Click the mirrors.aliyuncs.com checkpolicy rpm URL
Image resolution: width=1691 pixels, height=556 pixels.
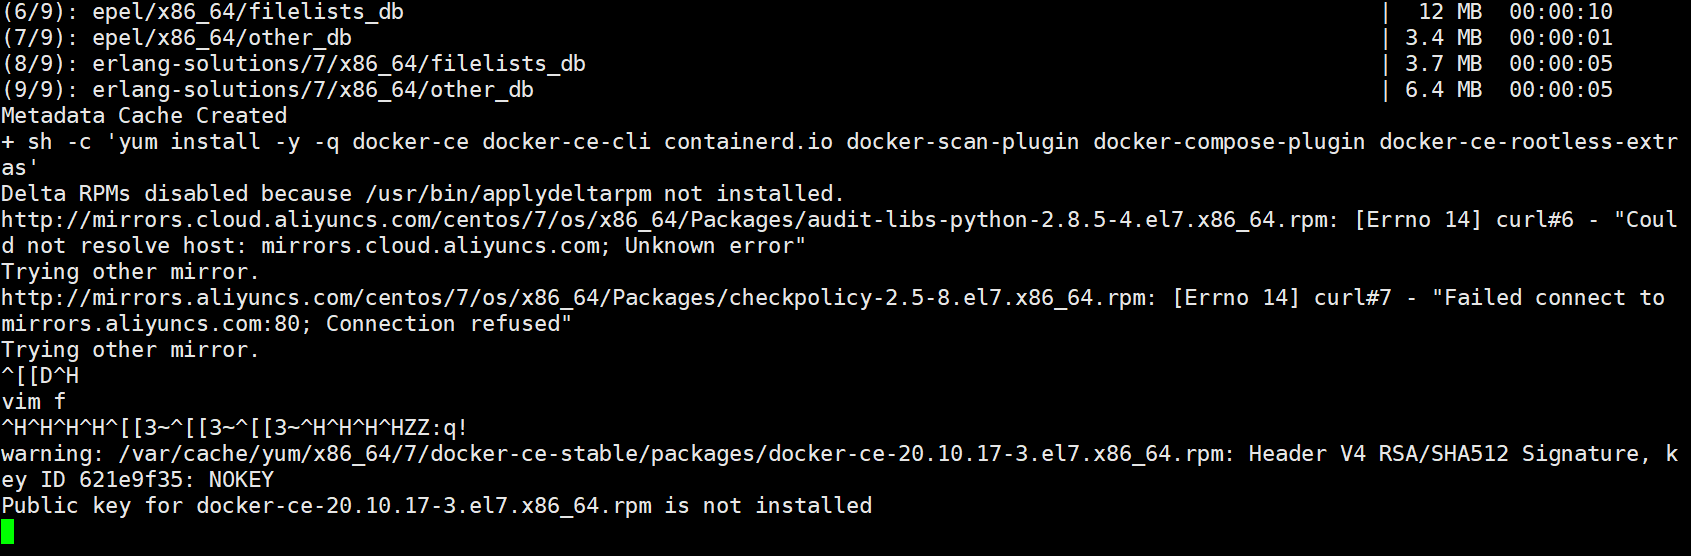[x=578, y=298]
